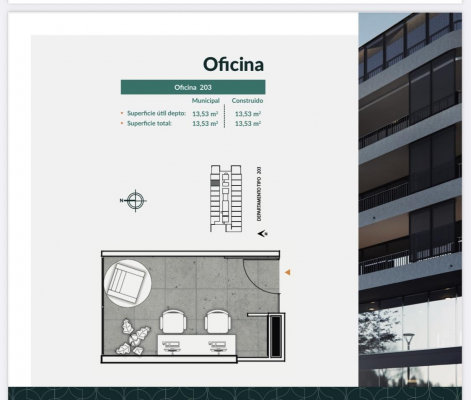Select the 'Oficina 203' green banner
The image size is (471, 400).
pos(193,87)
